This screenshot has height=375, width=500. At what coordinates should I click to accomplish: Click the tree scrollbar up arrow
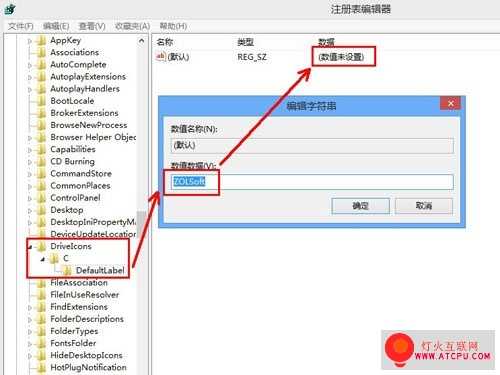pyautogui.click(x=141, y=41)
